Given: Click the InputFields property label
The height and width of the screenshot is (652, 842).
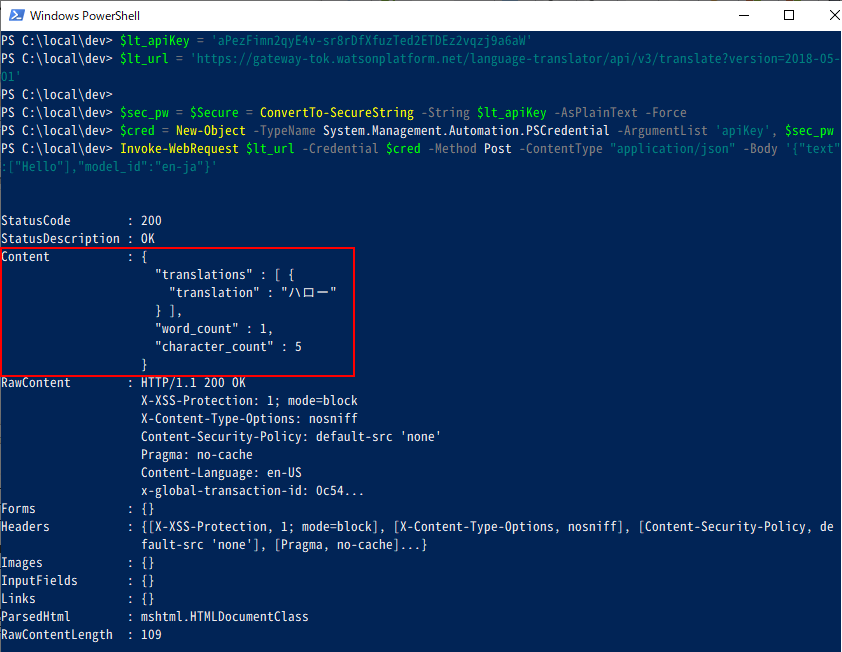Looking at the screenshot, I should click(x=39, y=581).
